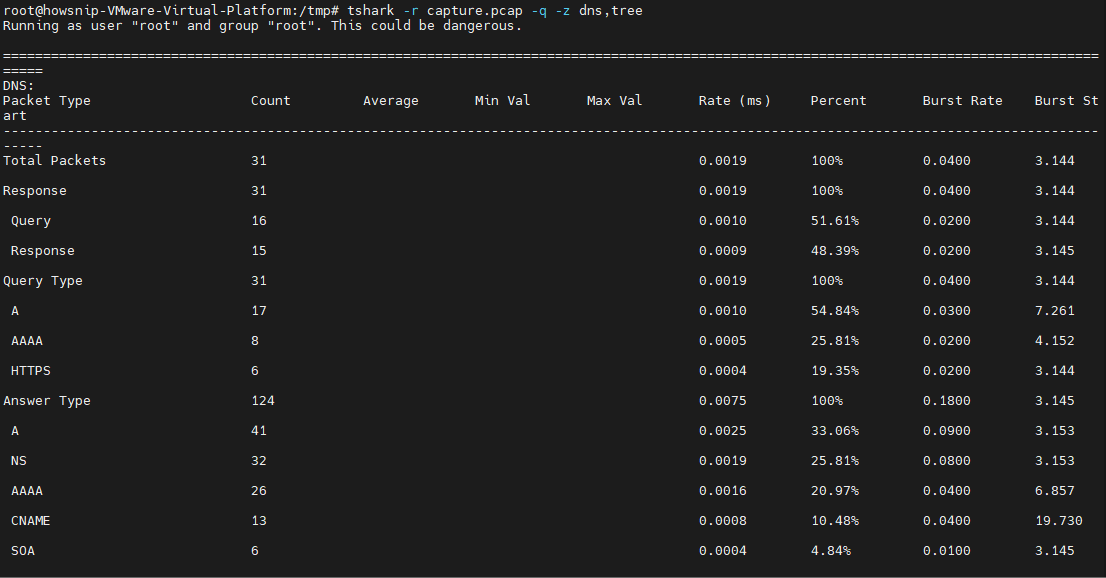This screenshot has height=578, width=1106.
Task: Select the "A" label with count 41
Action: coord(15,431)
